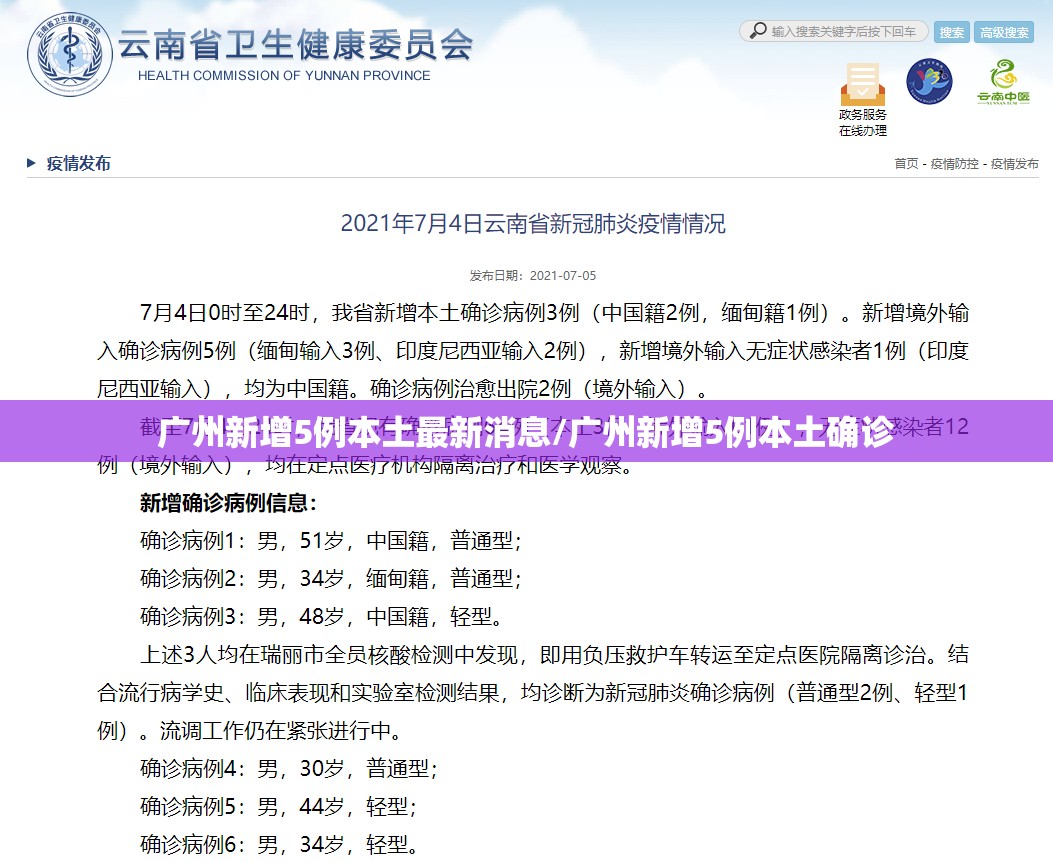Click the purple 广州新增5例本土 banner
The width and height of the screenshot is (1053, 862).
pos(526,431)
